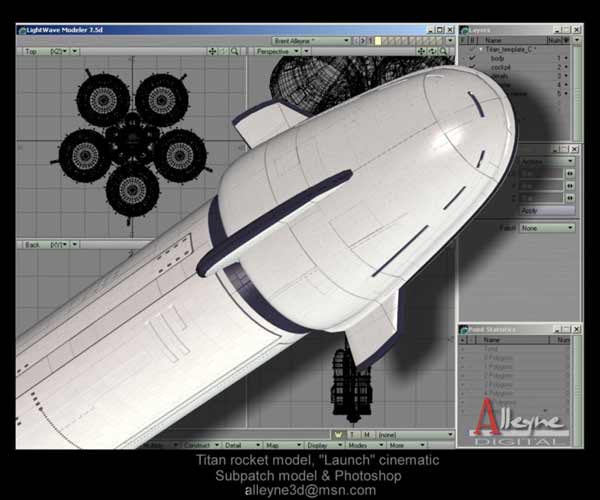Select the highlighted layer 1 button
This screenshot has width=600, height=500.
click(378, 41)
